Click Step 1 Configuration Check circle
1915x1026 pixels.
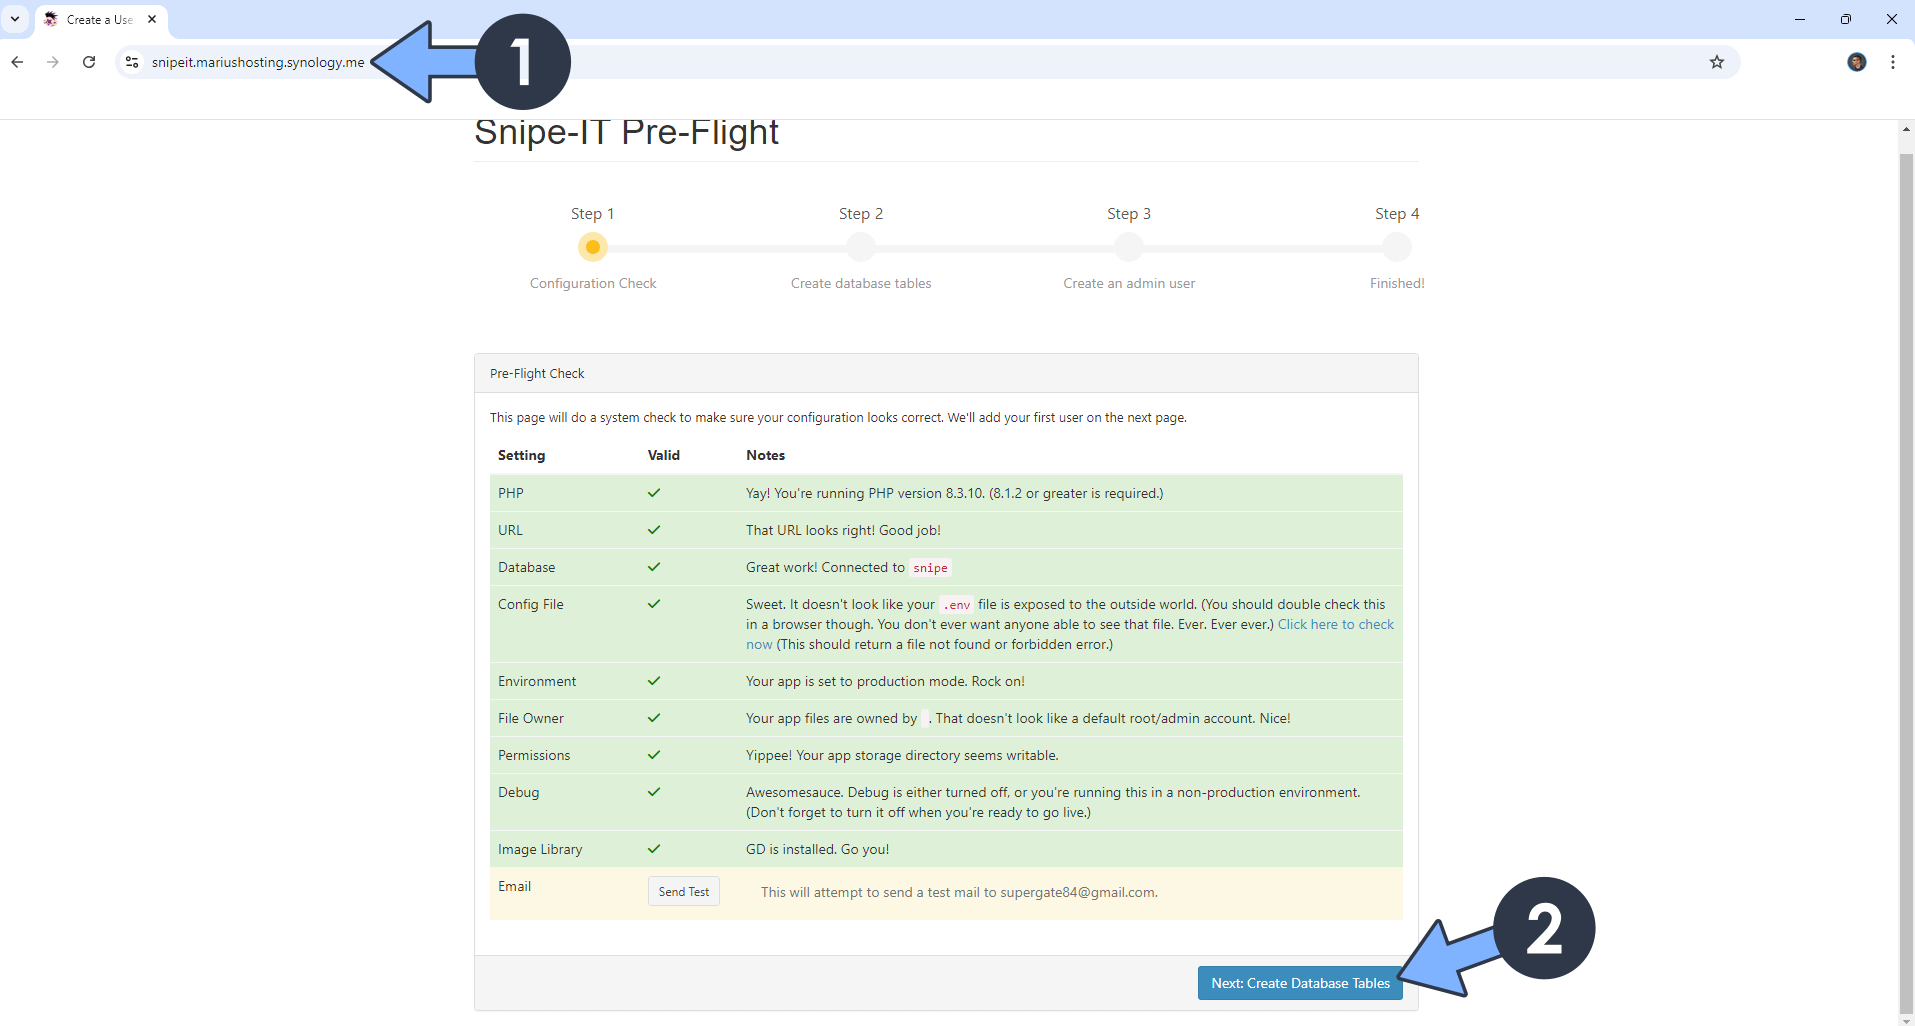(x=593, y=246)
